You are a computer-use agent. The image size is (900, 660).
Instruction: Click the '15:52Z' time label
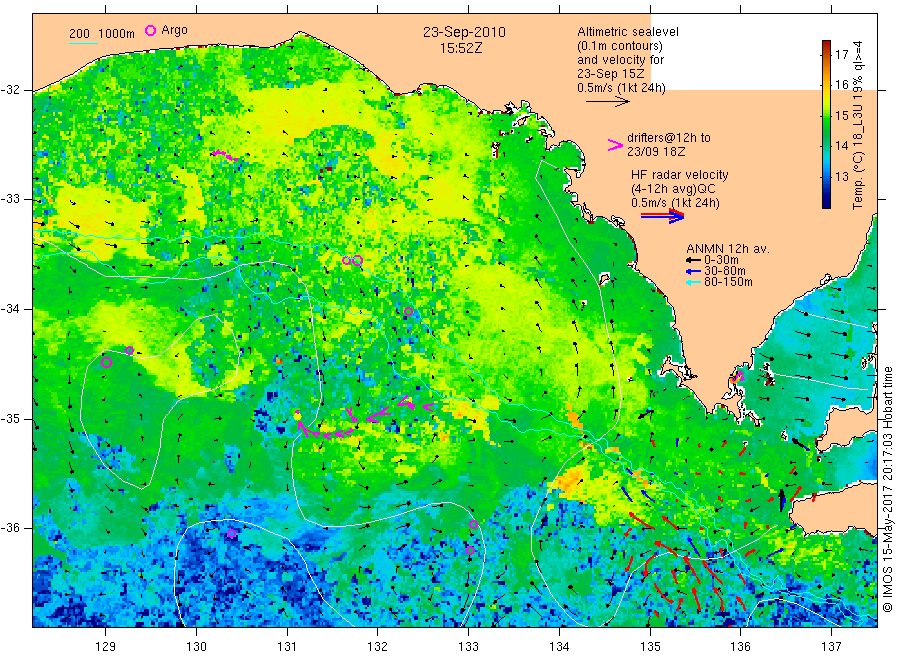click(x=461, y=48)
